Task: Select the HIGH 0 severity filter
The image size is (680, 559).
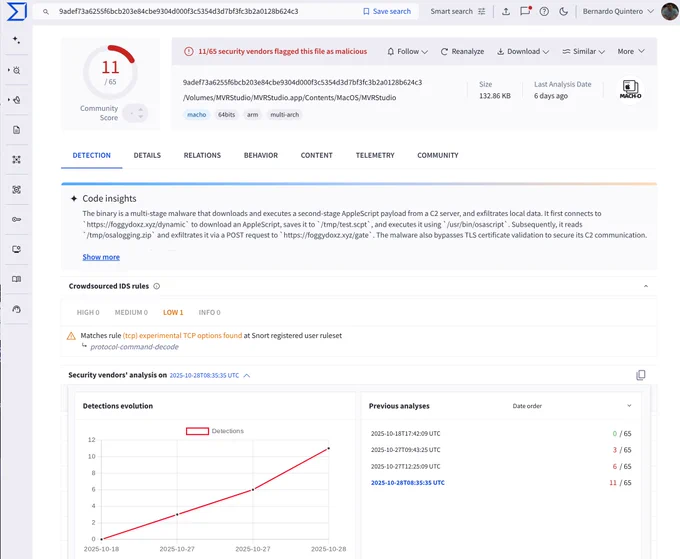Action: click(88, 313)
